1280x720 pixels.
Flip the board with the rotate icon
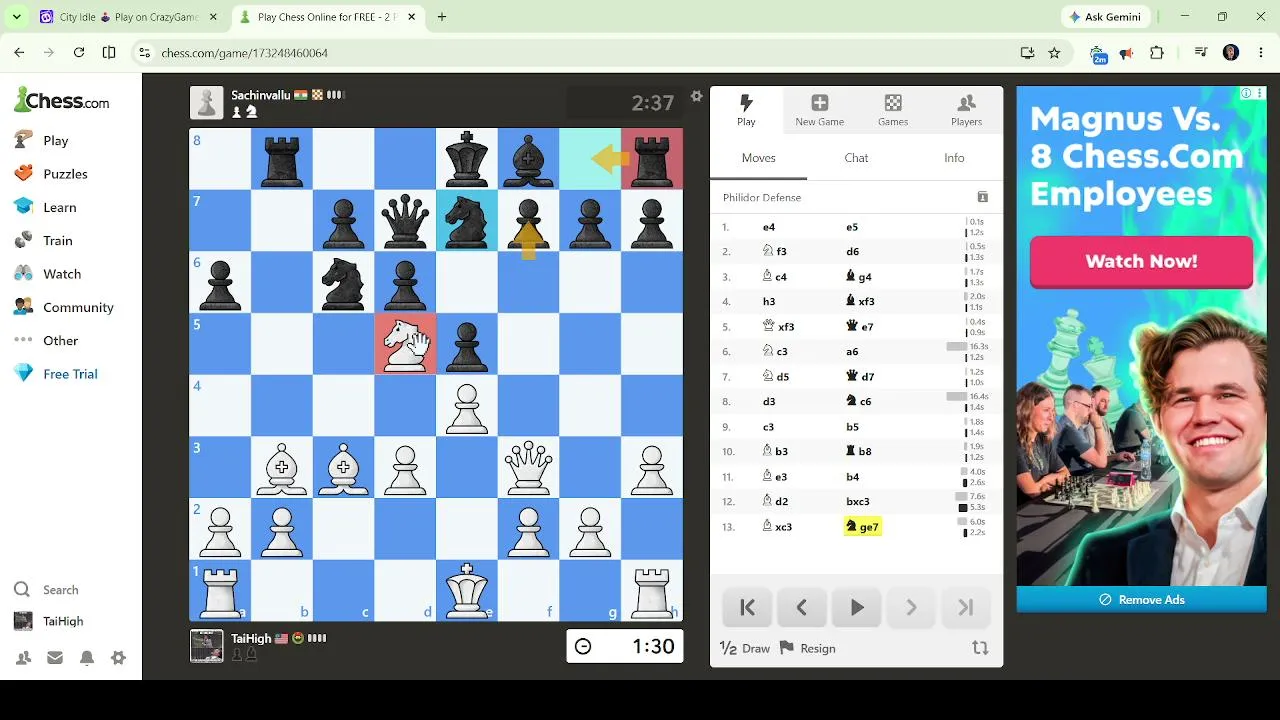[x=980, y=649]
